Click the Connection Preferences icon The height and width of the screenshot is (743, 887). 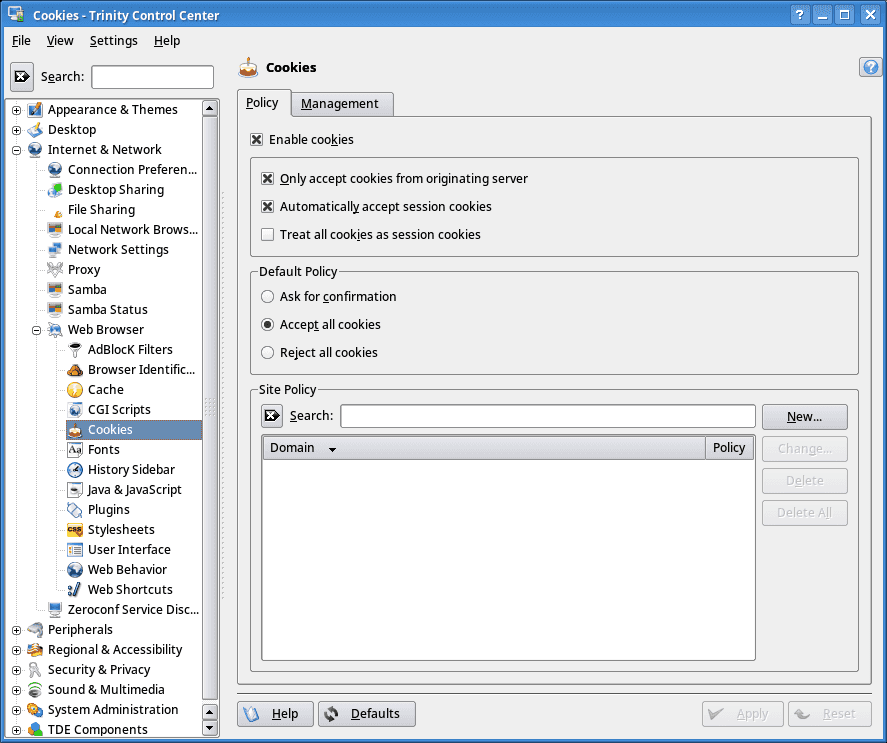pyautogui.click(x=55, y=170)
